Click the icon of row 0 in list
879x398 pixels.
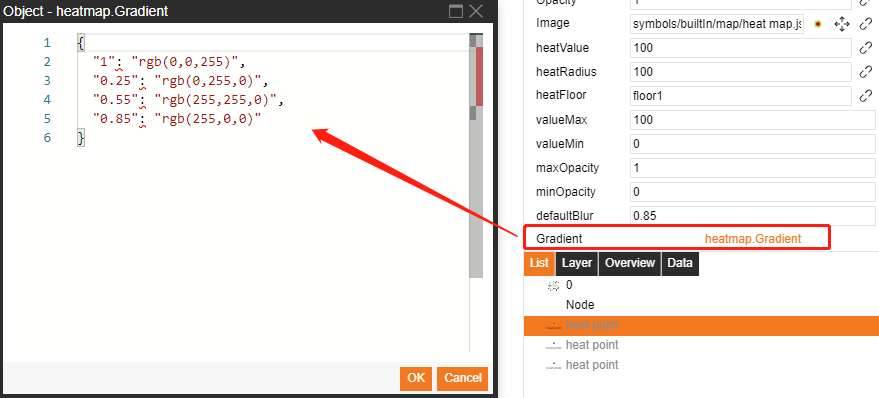[x=553, y=285]
